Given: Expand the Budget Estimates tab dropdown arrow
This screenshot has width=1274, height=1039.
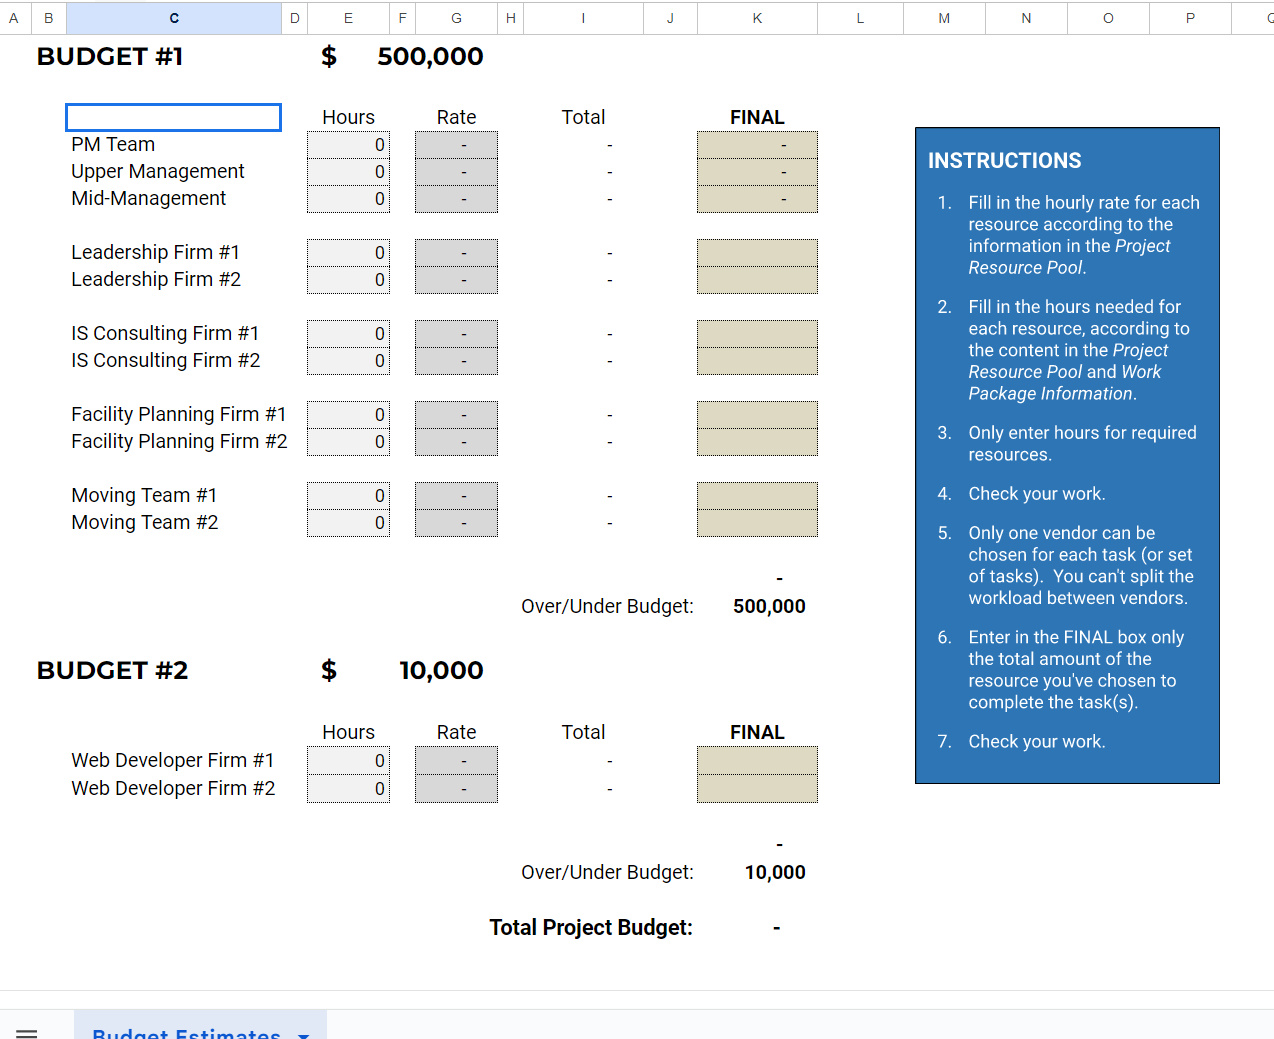Looking at the screenshot, I should (304, 1035).
